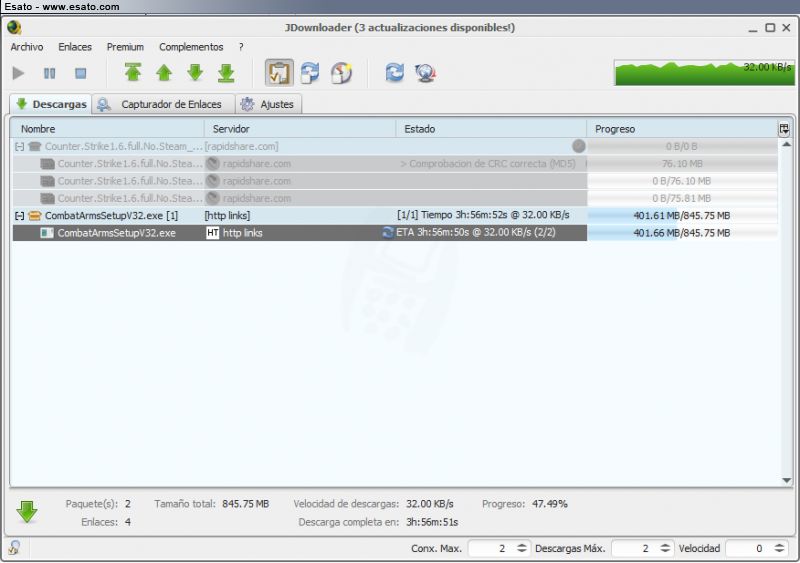Open the ? help menu

click(241, 47)
